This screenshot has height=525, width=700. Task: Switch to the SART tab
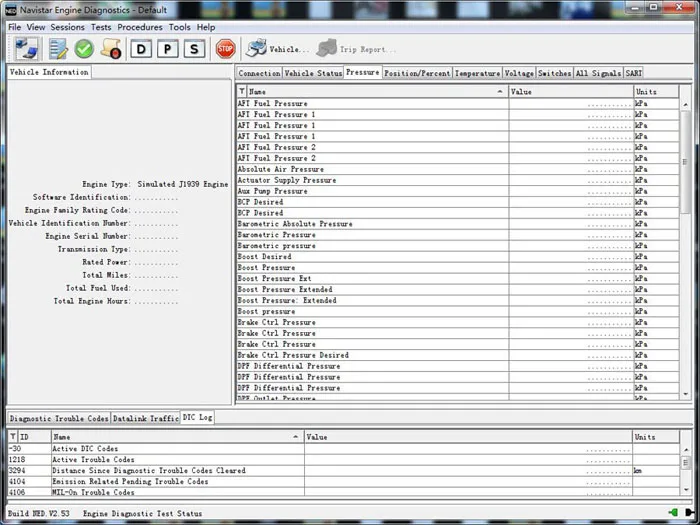click(x=633, y=73)
